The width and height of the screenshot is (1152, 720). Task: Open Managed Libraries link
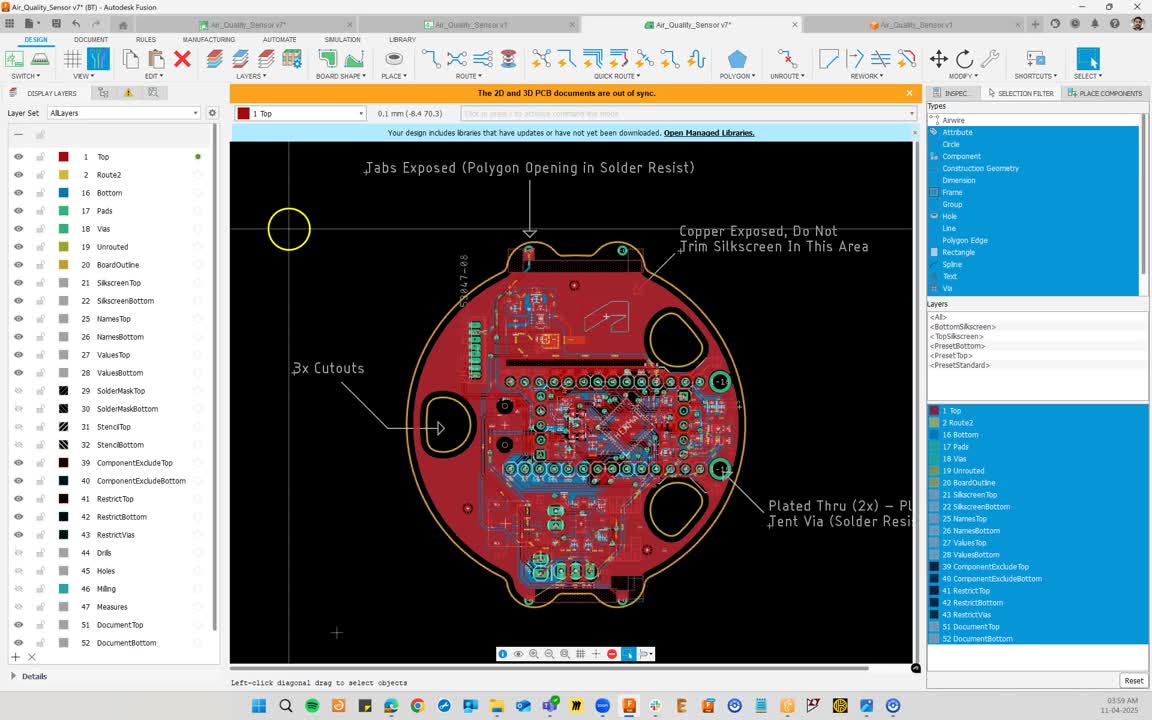709,133
